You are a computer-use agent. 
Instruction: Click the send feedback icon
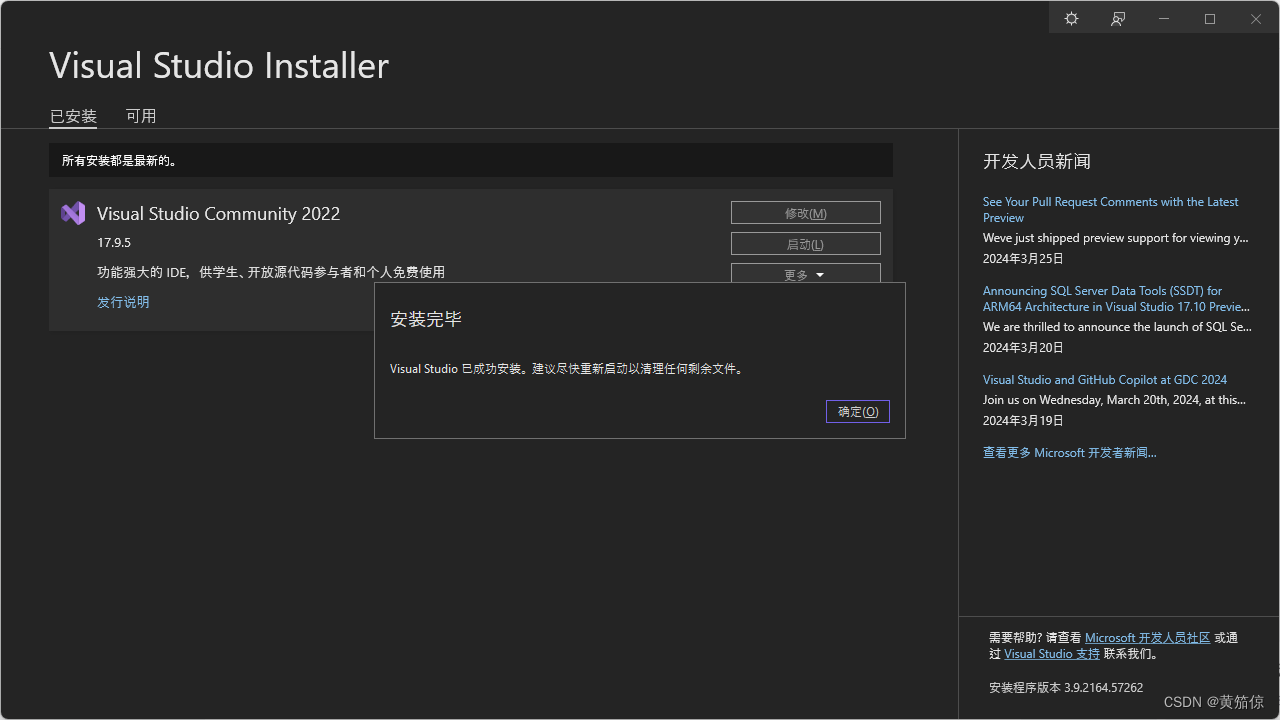tap(1118, 19)
